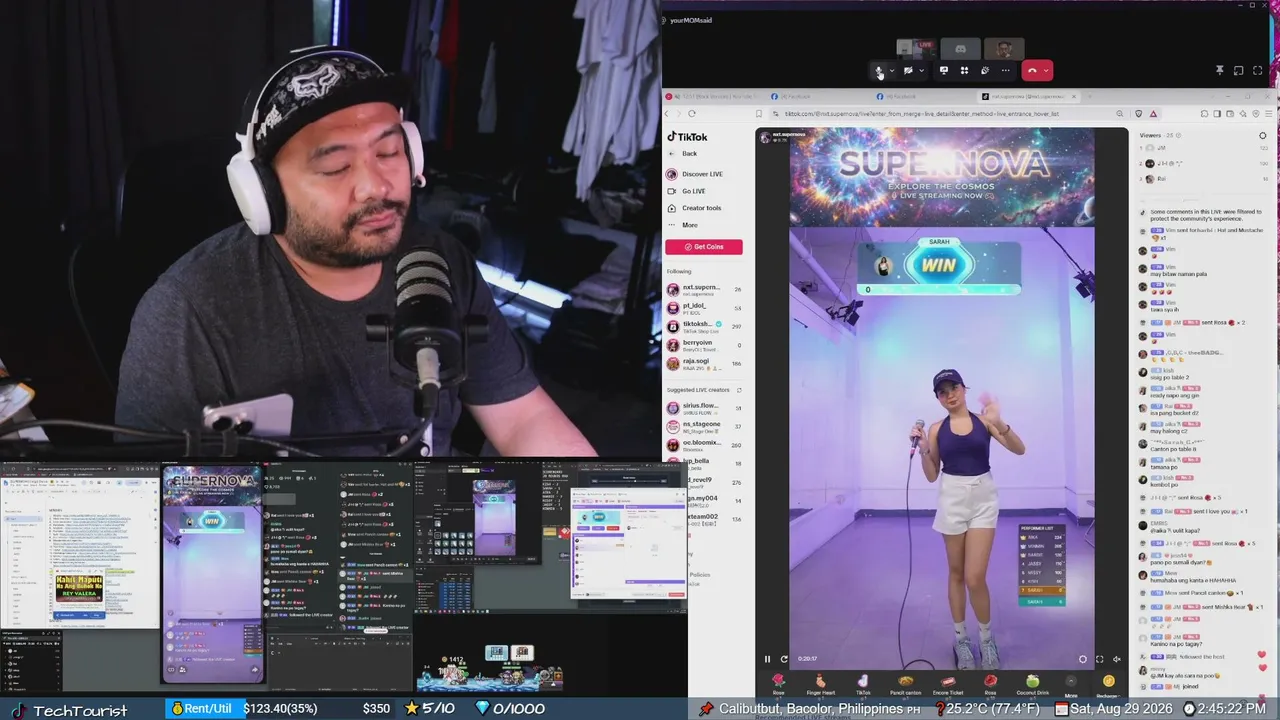Screen dimensions: 1280x720
Task: Mute microphone in the call toolbar
Action: point(879,71)
